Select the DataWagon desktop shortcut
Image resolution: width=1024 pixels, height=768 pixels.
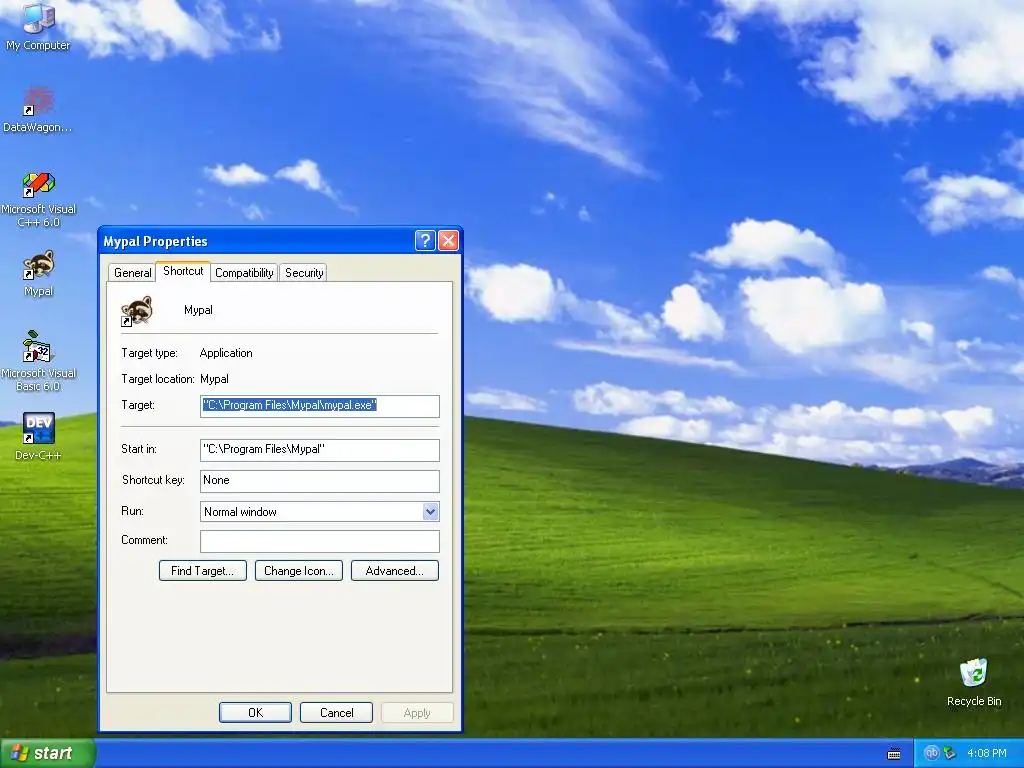pyautogui.click(x=38, y=110)
